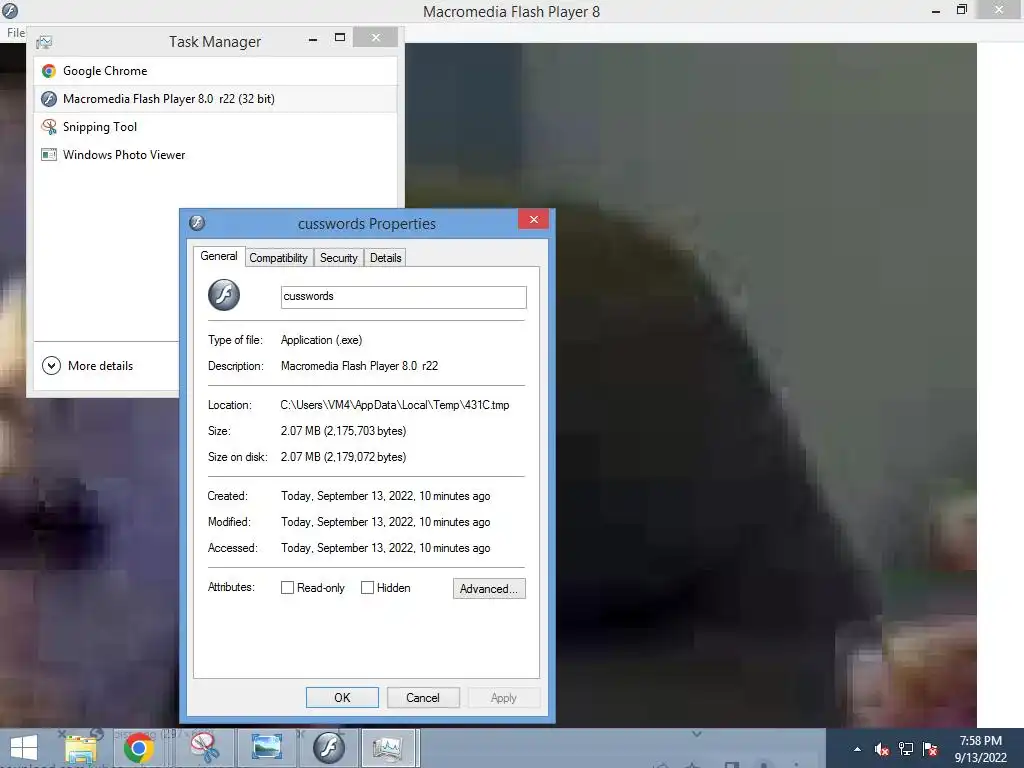Click the large Flash file icon in General tab

[x=224, y=295]
